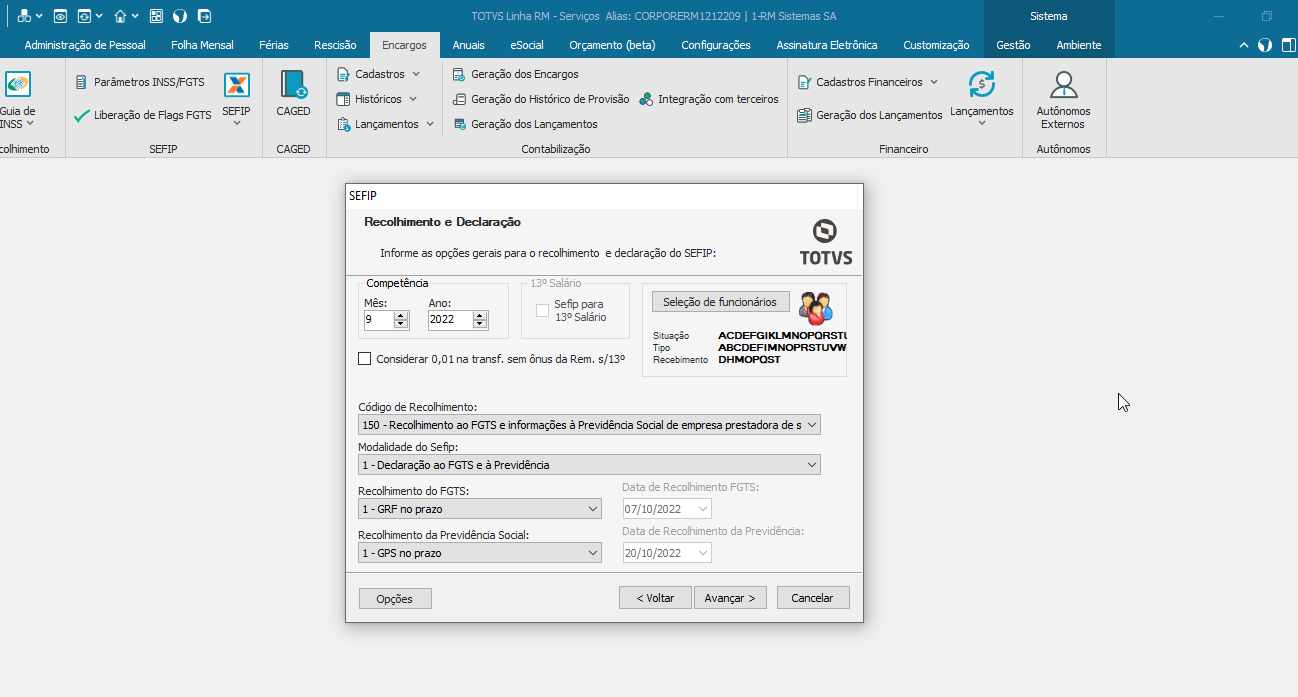Expand the Históricos ribbon dropdown
The height and width of the screenshot is (697, 1298).
click(x=413, y=99)
